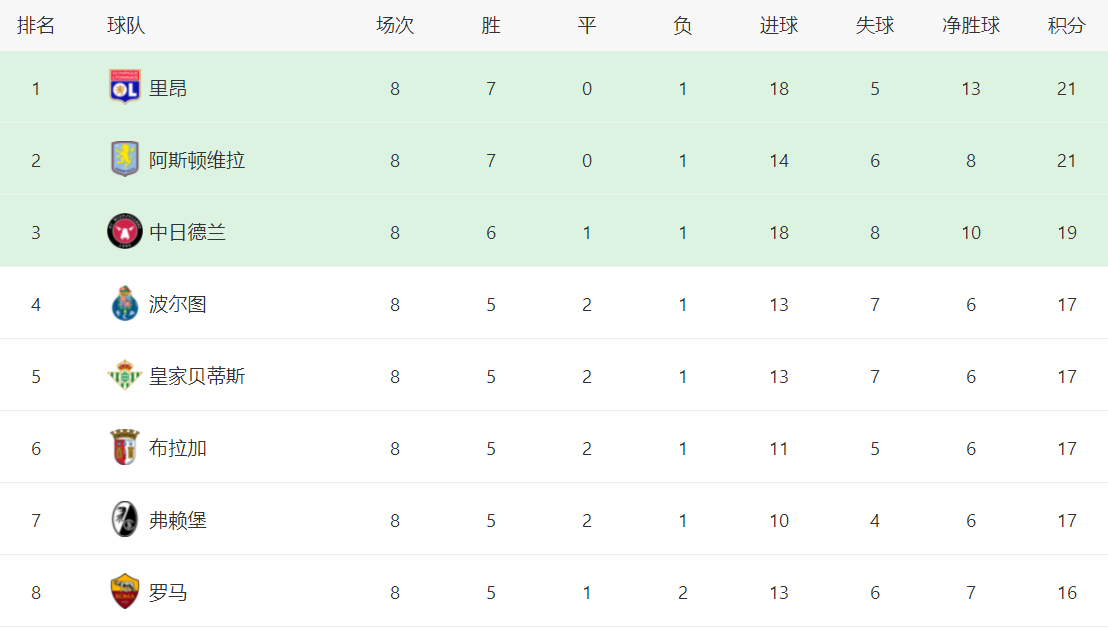Click the 排名 column header

(36, 26)
